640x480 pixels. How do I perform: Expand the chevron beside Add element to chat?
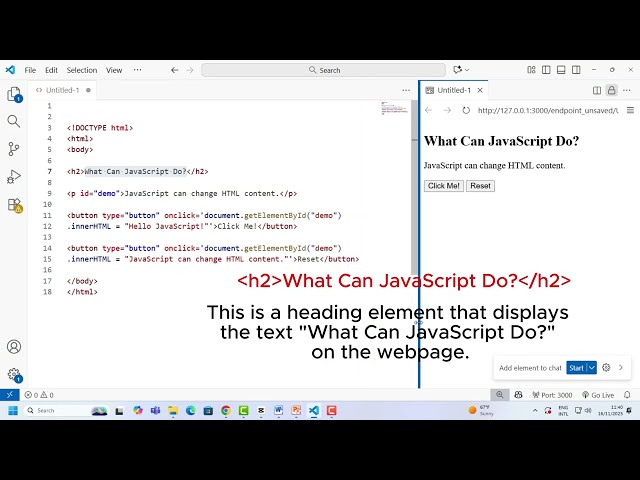621,367
